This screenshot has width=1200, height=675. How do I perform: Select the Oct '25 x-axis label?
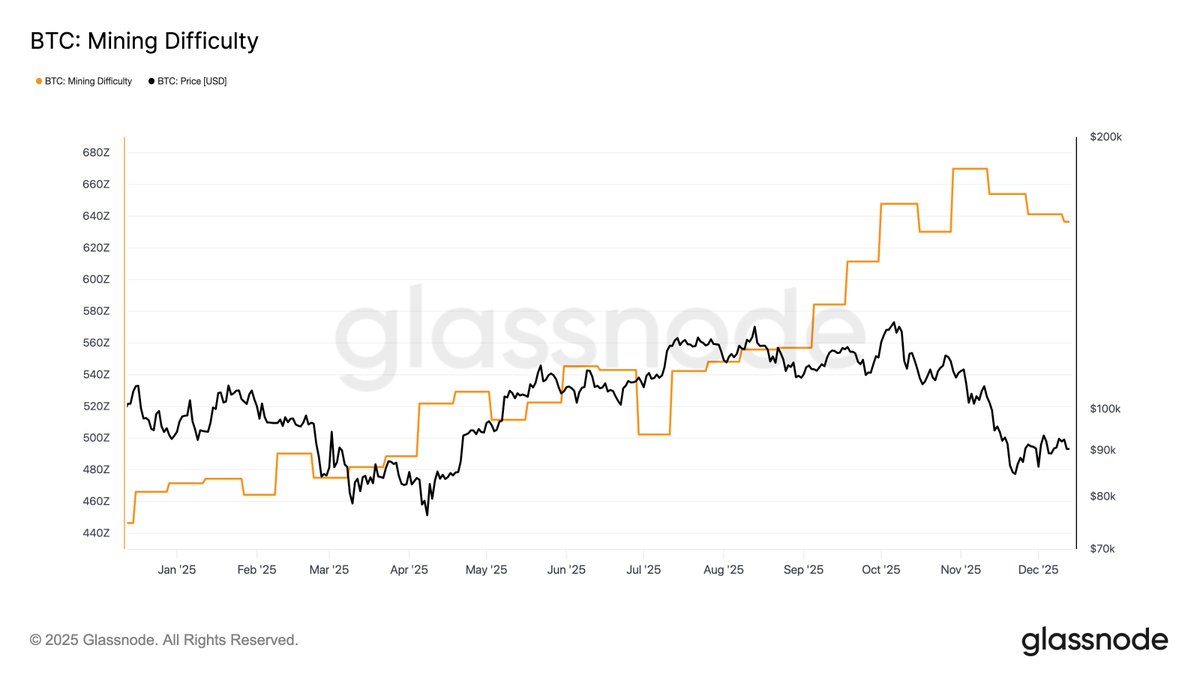[x=880, y=570]
